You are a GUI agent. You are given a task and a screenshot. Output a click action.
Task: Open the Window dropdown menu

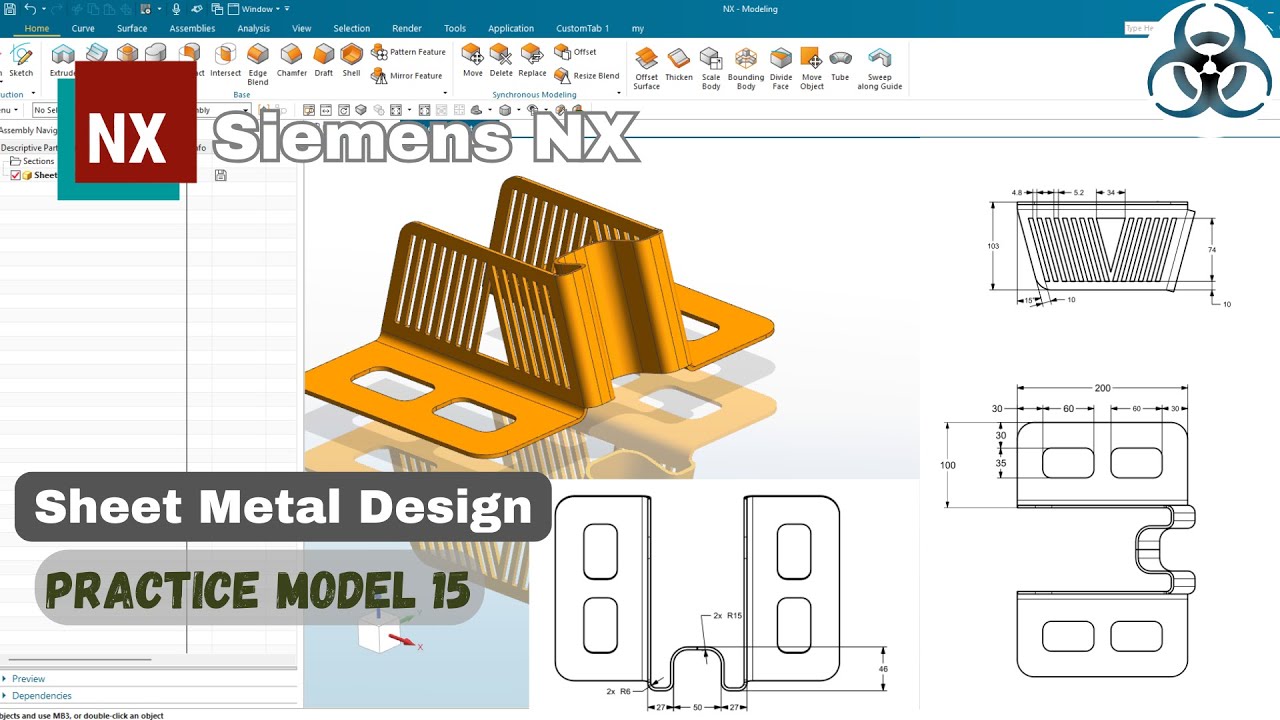pos(259,9)
